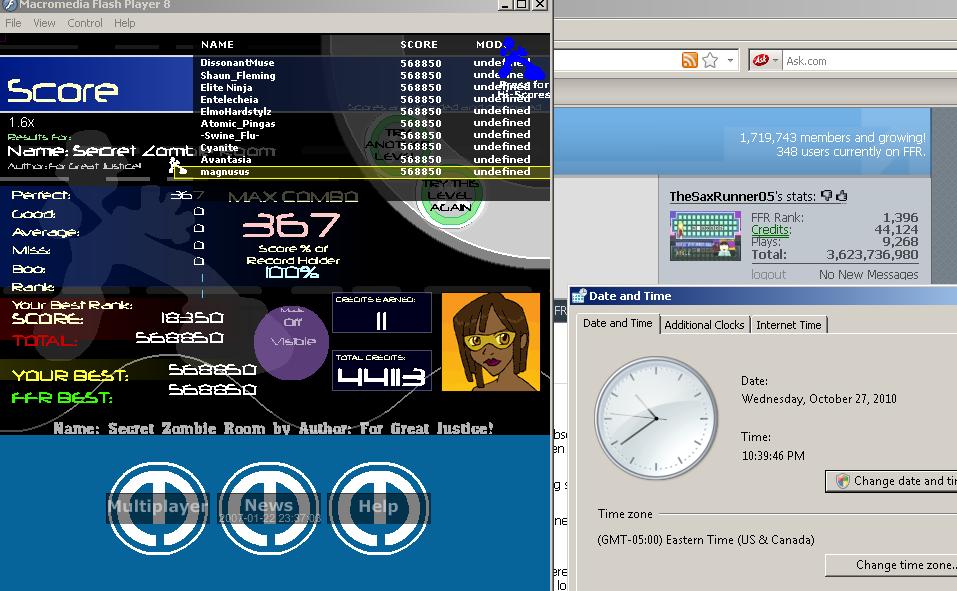Open the dropdown arrow beside the star

pos(730,60)
